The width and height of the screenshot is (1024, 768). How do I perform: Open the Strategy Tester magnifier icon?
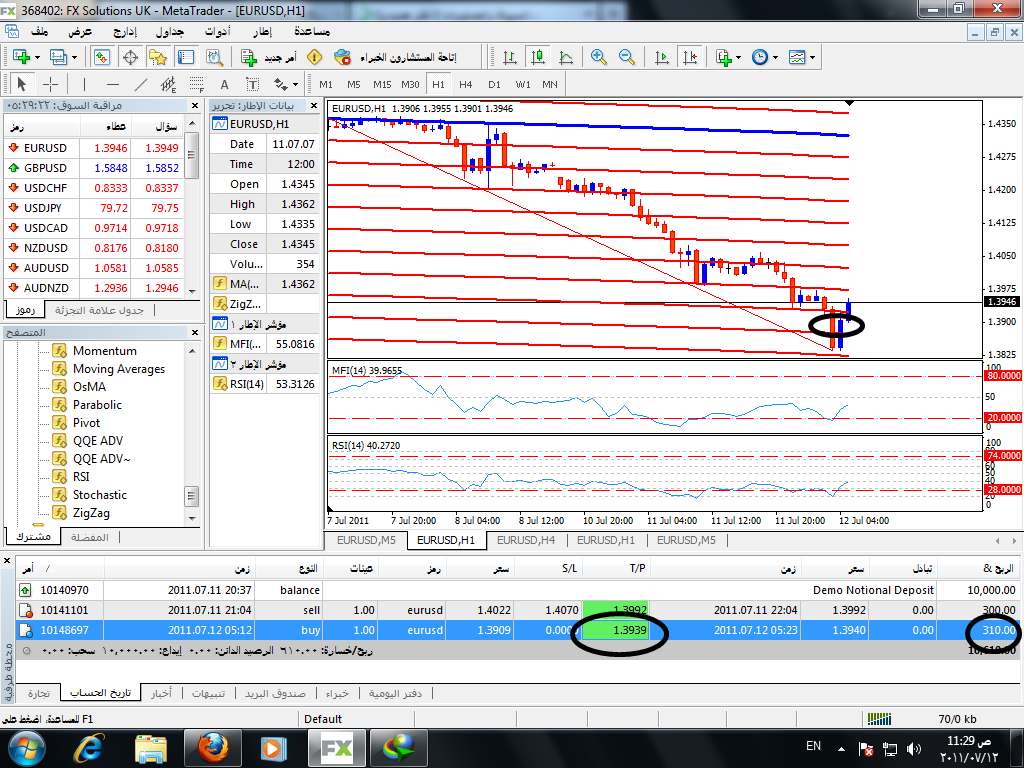click(214, 57)
